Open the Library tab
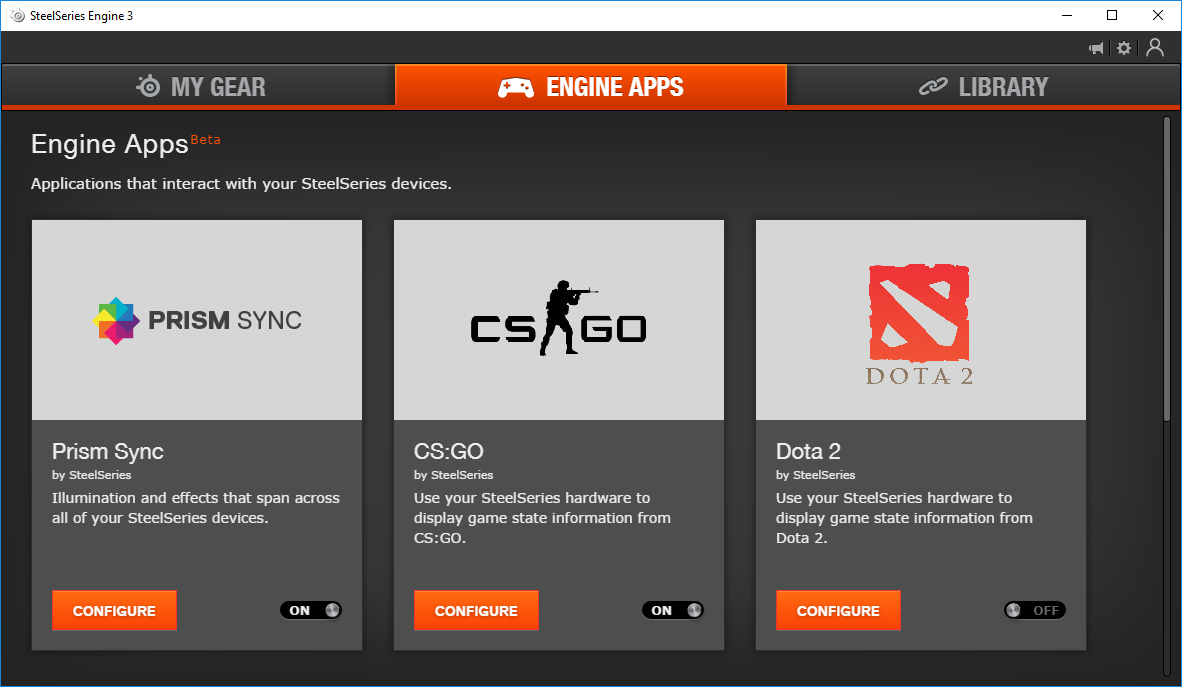Screen dimensions: 1182x687 pyautogui.click(x=983, y=87)
